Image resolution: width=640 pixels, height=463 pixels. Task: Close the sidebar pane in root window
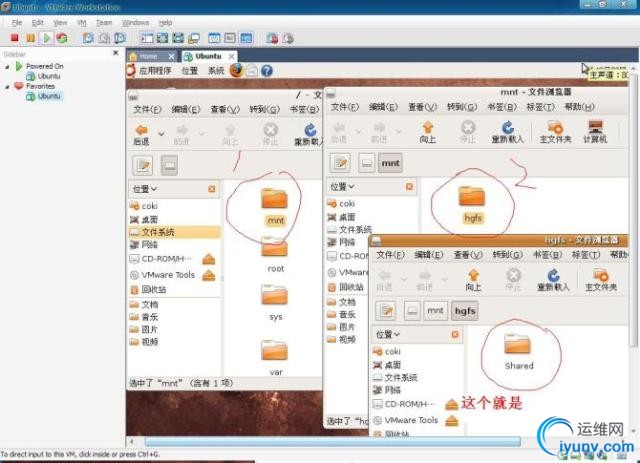coord(211,189)
